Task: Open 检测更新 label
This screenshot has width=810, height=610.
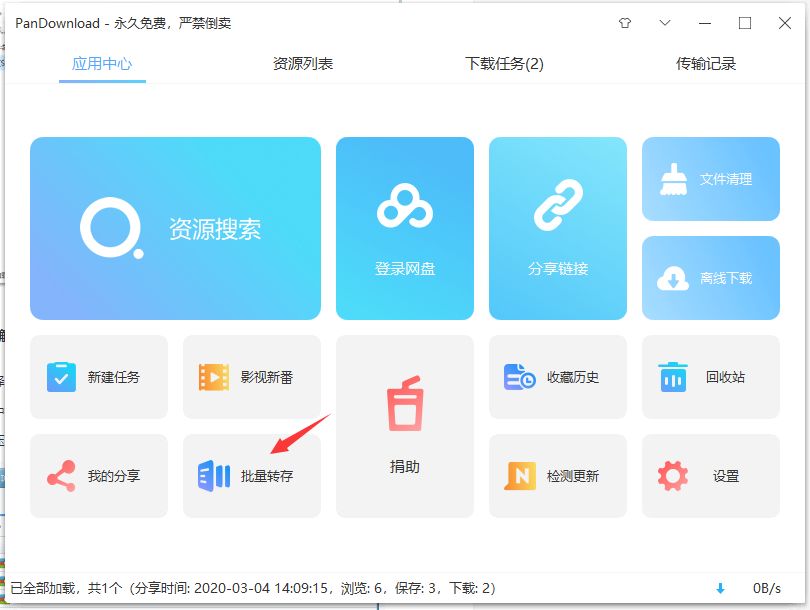Action: 573,476
